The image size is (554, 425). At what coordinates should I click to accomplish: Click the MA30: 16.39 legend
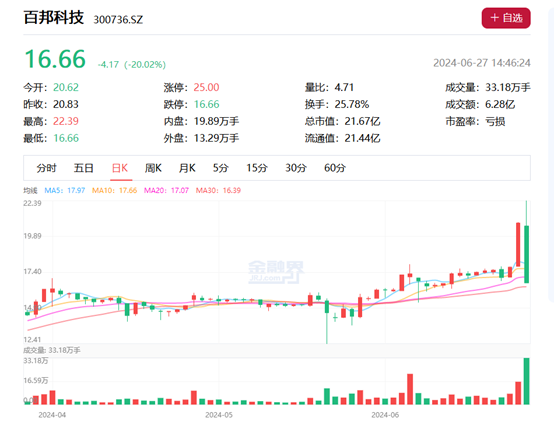218,190
